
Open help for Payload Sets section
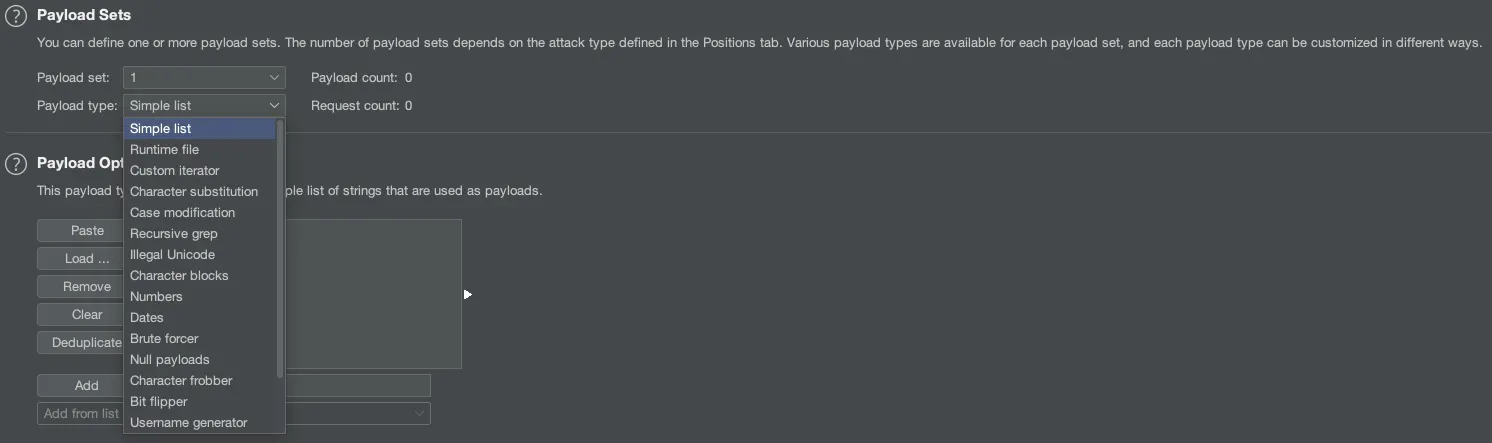point(16,16)
